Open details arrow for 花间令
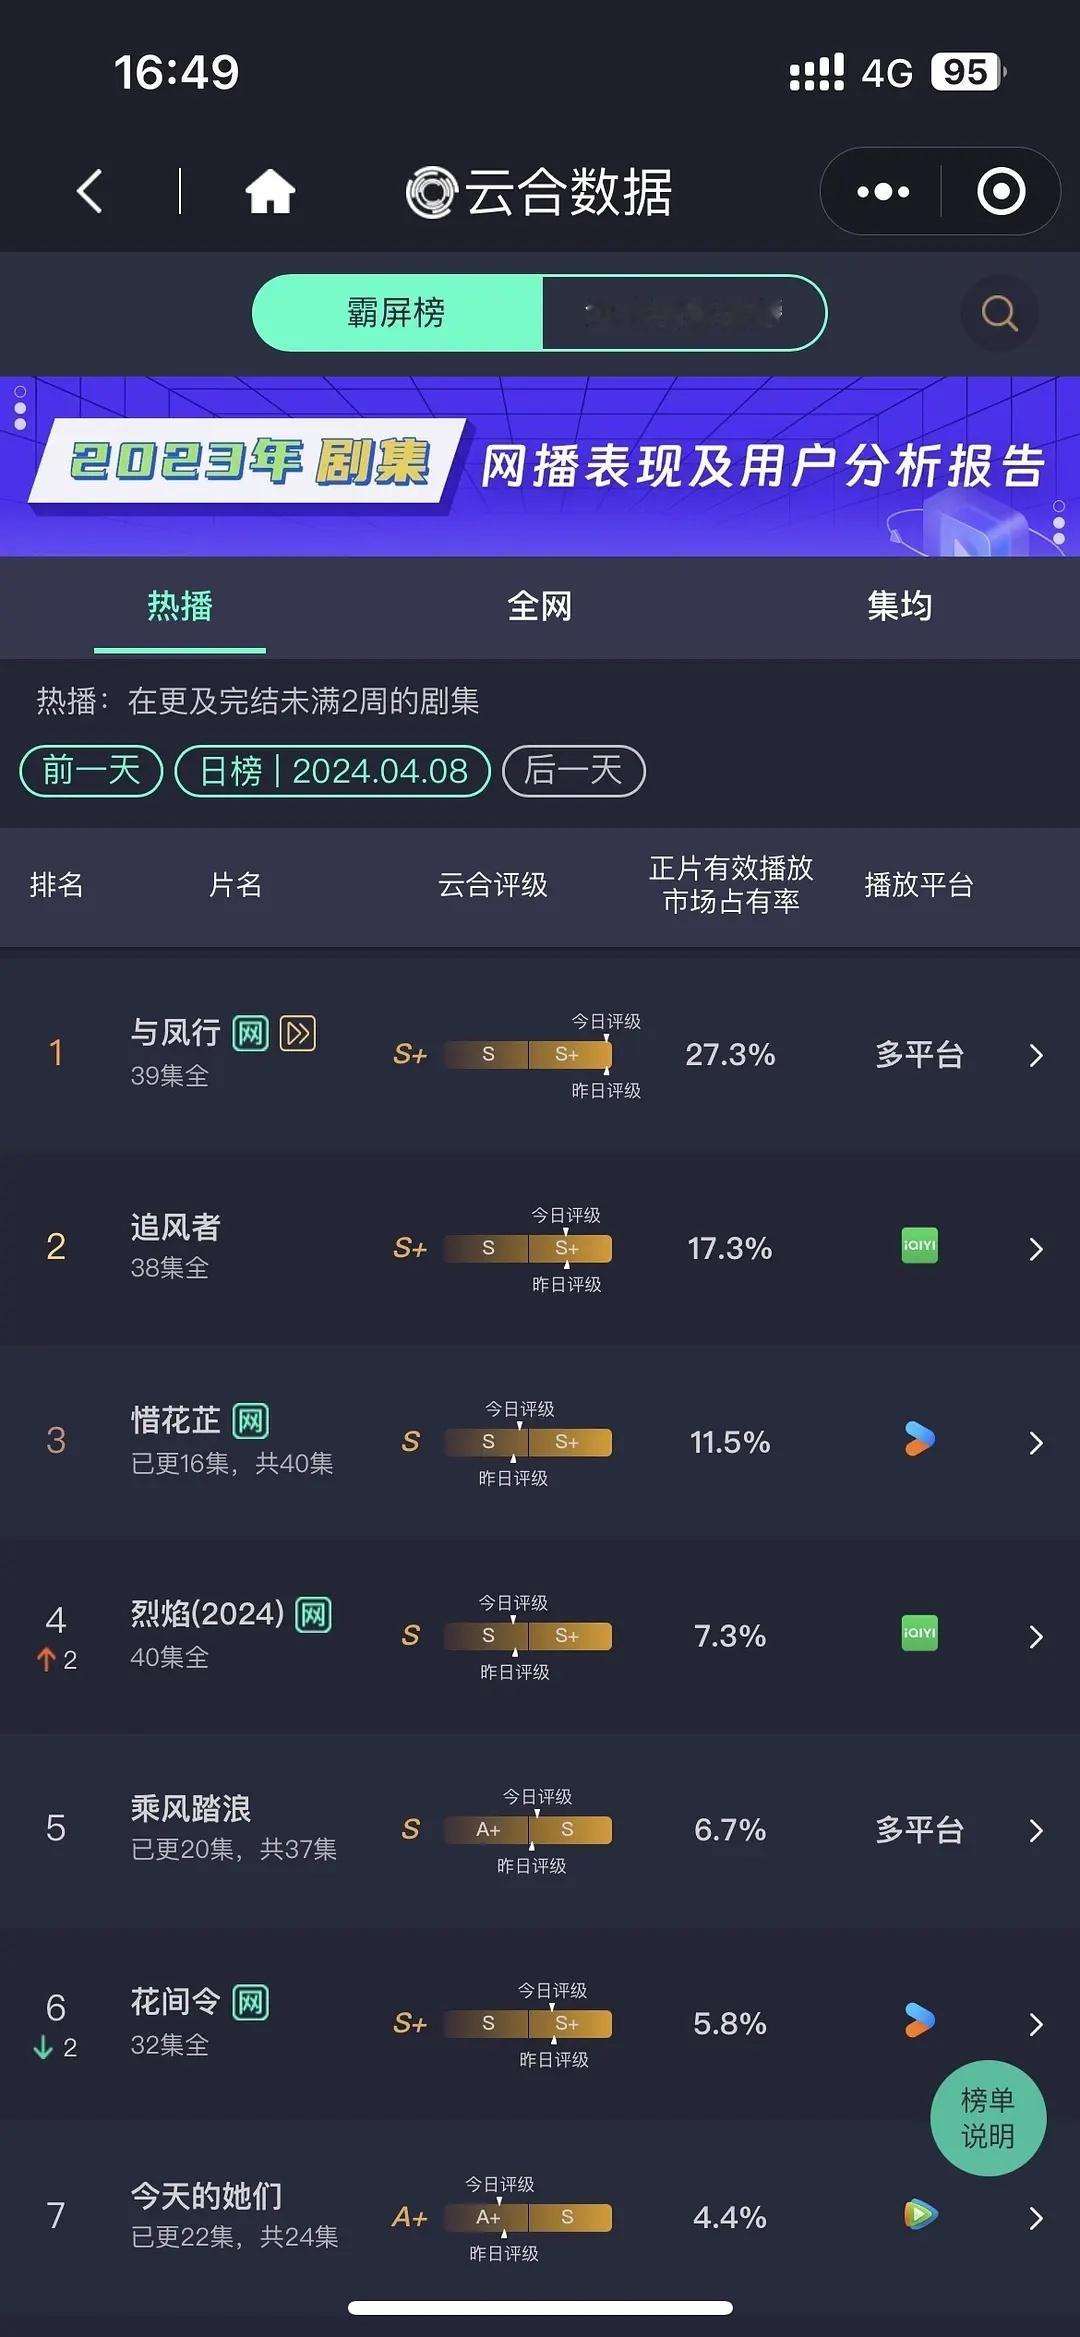The image size is (1080, 2337). coord(1035,2024)
